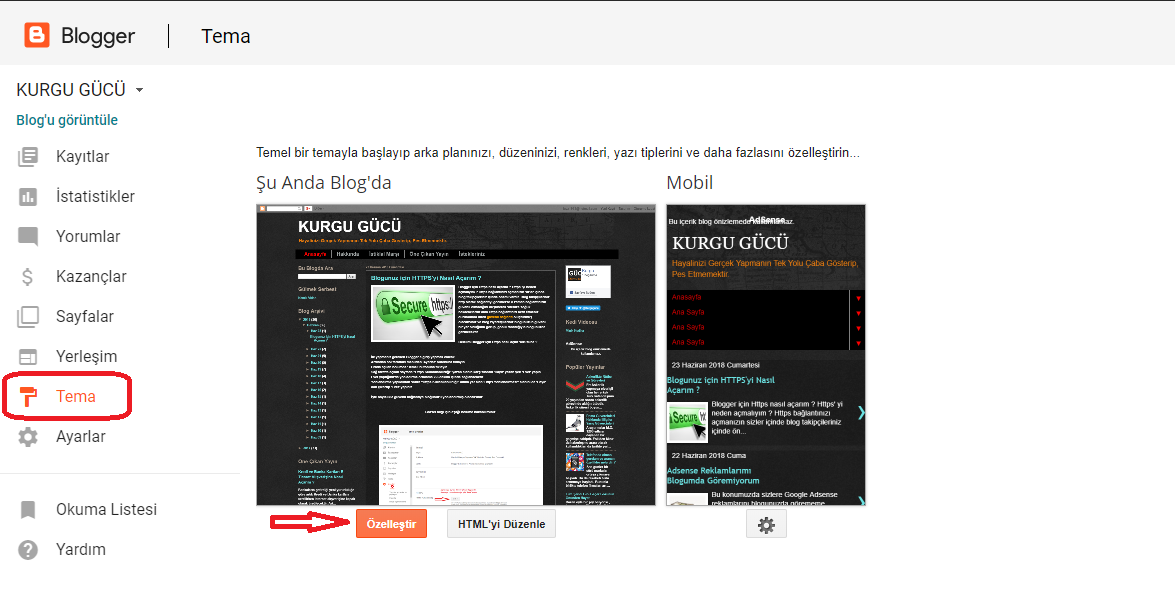Open mobile theme settings gear button
The image size is (1175, 590).
pos(766,525)
